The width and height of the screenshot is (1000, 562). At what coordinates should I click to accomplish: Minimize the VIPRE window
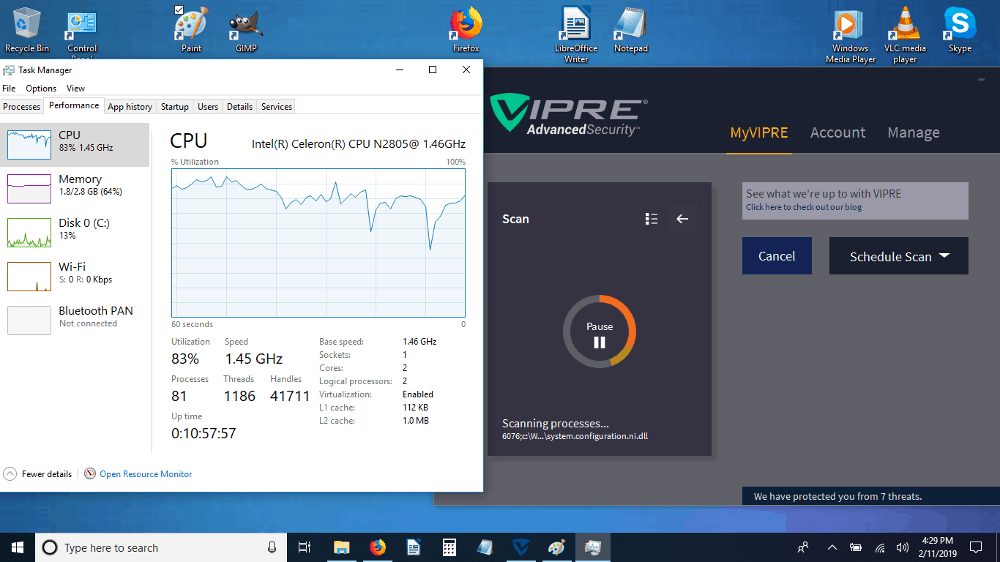981,80
